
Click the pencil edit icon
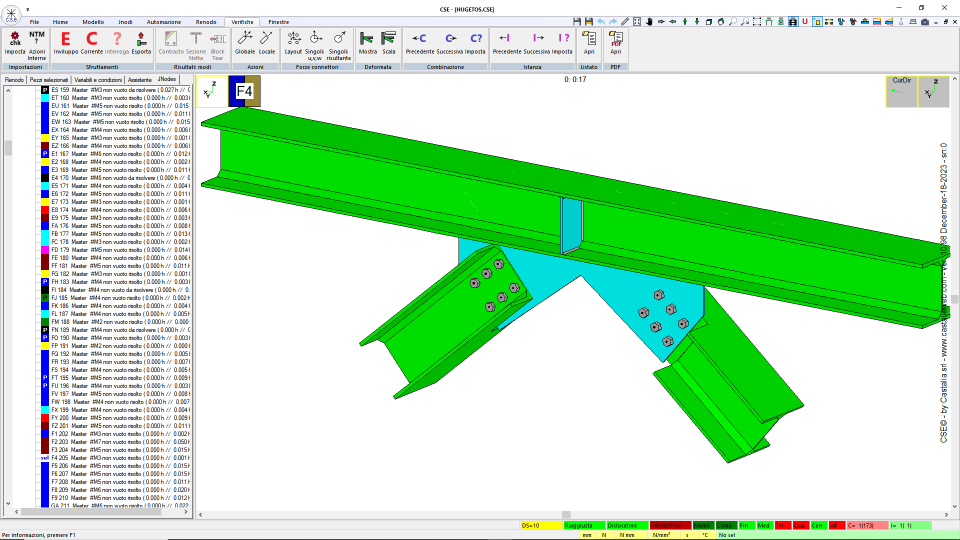coord(624,21)
